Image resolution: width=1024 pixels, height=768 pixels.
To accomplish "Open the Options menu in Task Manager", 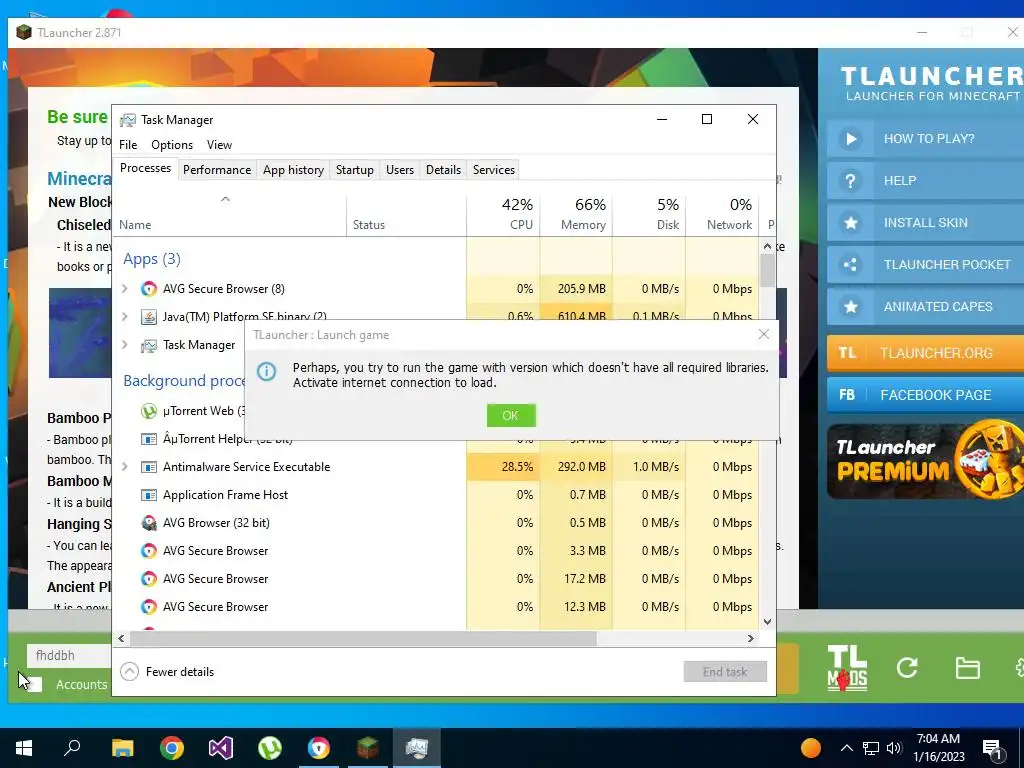I will click(x=172, y=145).
